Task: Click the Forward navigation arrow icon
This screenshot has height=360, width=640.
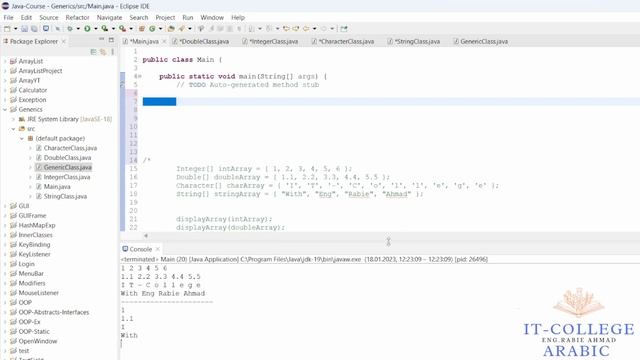Action: pos(324,29)
